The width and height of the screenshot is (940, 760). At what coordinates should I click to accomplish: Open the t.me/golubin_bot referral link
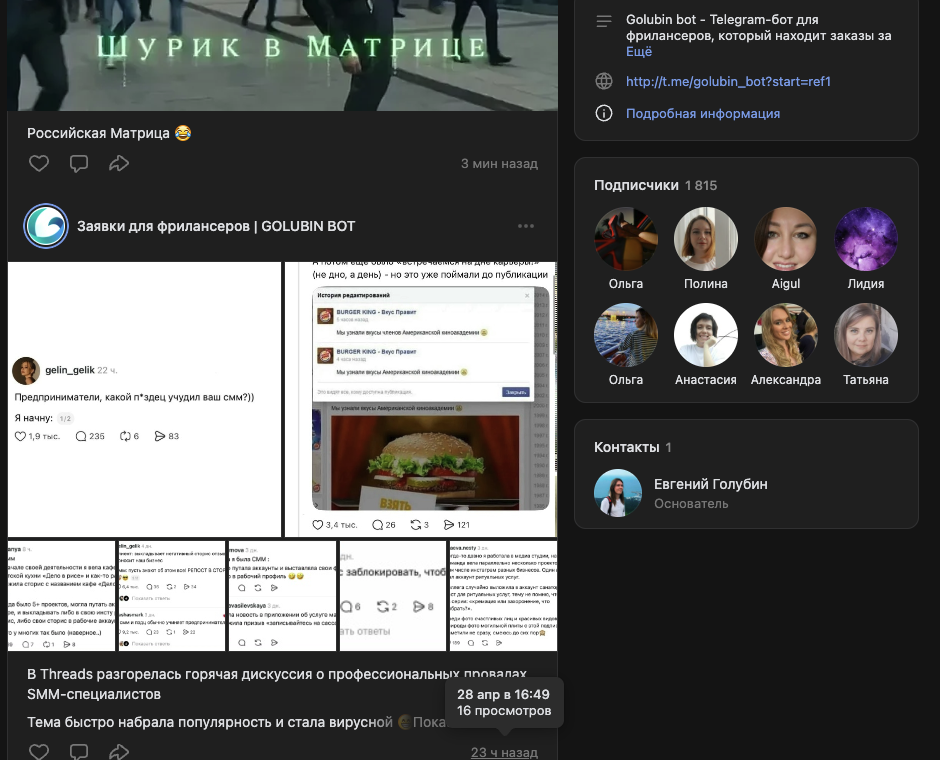click(x=728, y=82)
